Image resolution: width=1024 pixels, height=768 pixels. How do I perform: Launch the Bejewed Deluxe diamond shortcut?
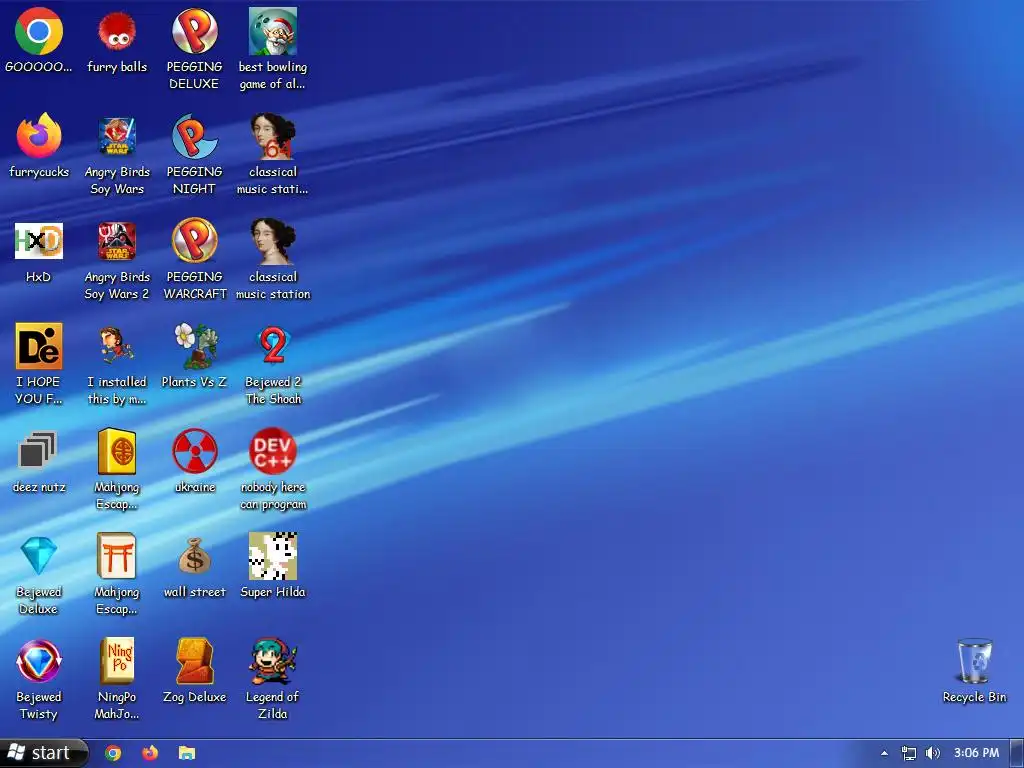click(39, 556)
